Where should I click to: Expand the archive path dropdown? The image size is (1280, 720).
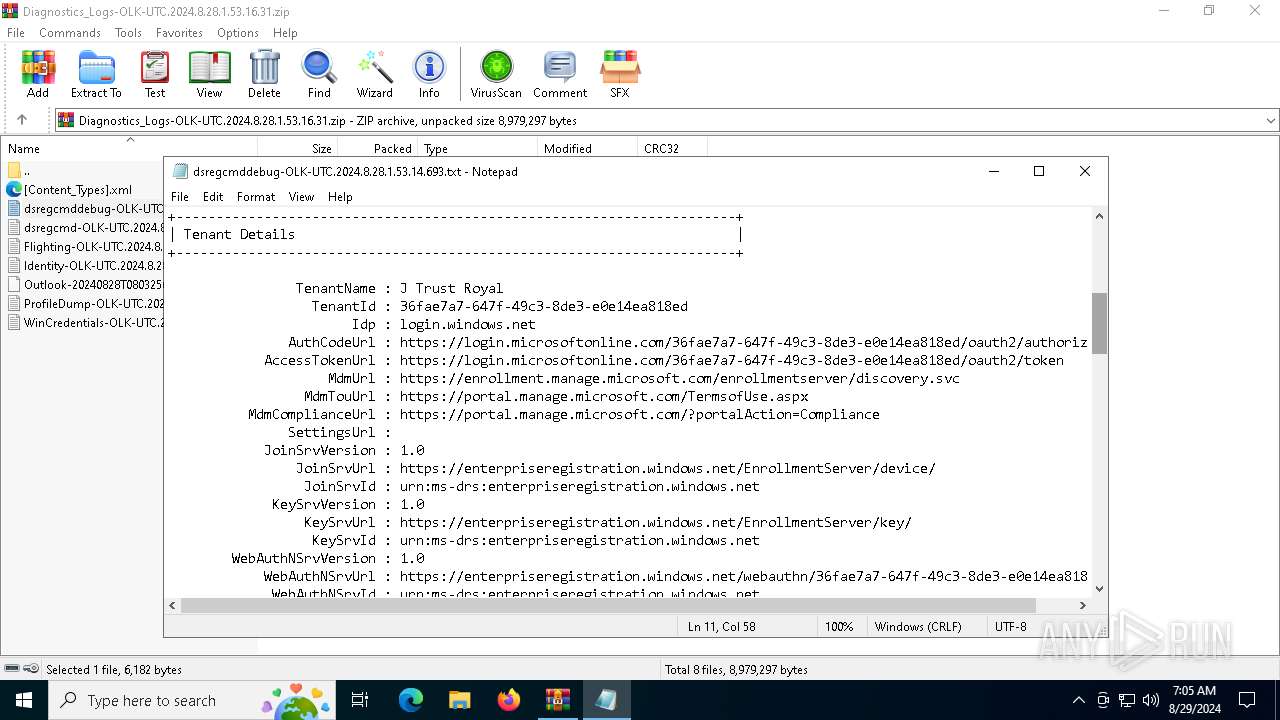pos(1271,120)
